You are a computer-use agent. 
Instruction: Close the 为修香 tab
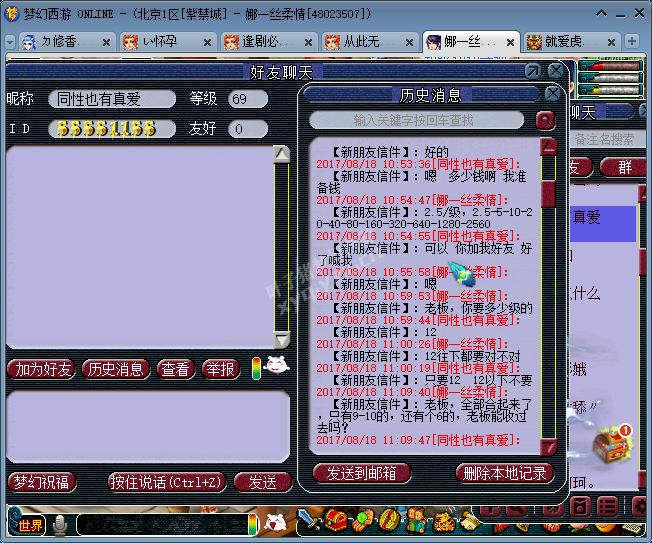[x=106, y=42]
